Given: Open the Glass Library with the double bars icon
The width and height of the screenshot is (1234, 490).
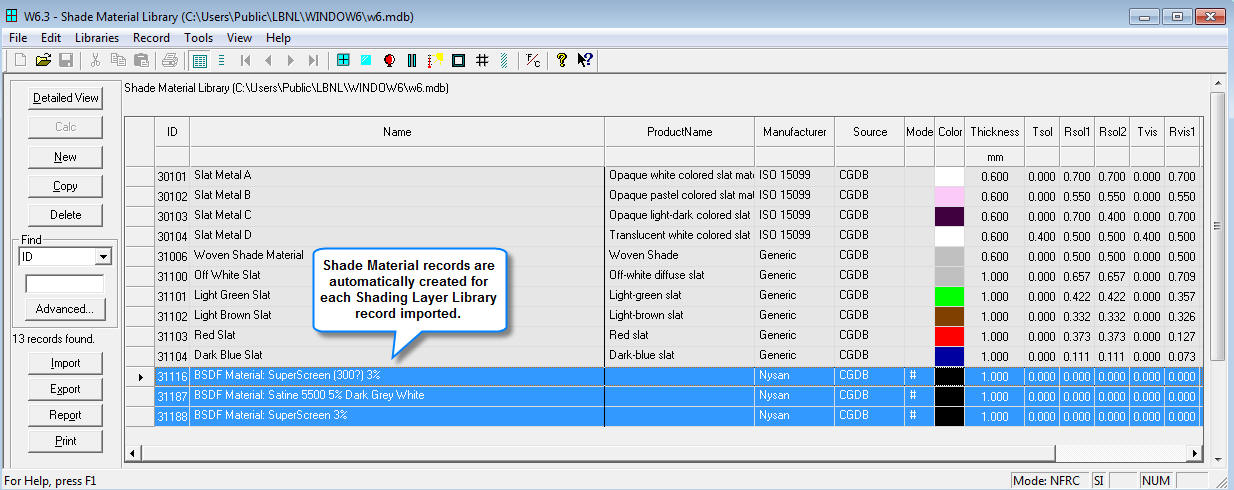Looking at the screenshot, I should tap(412, 60).
